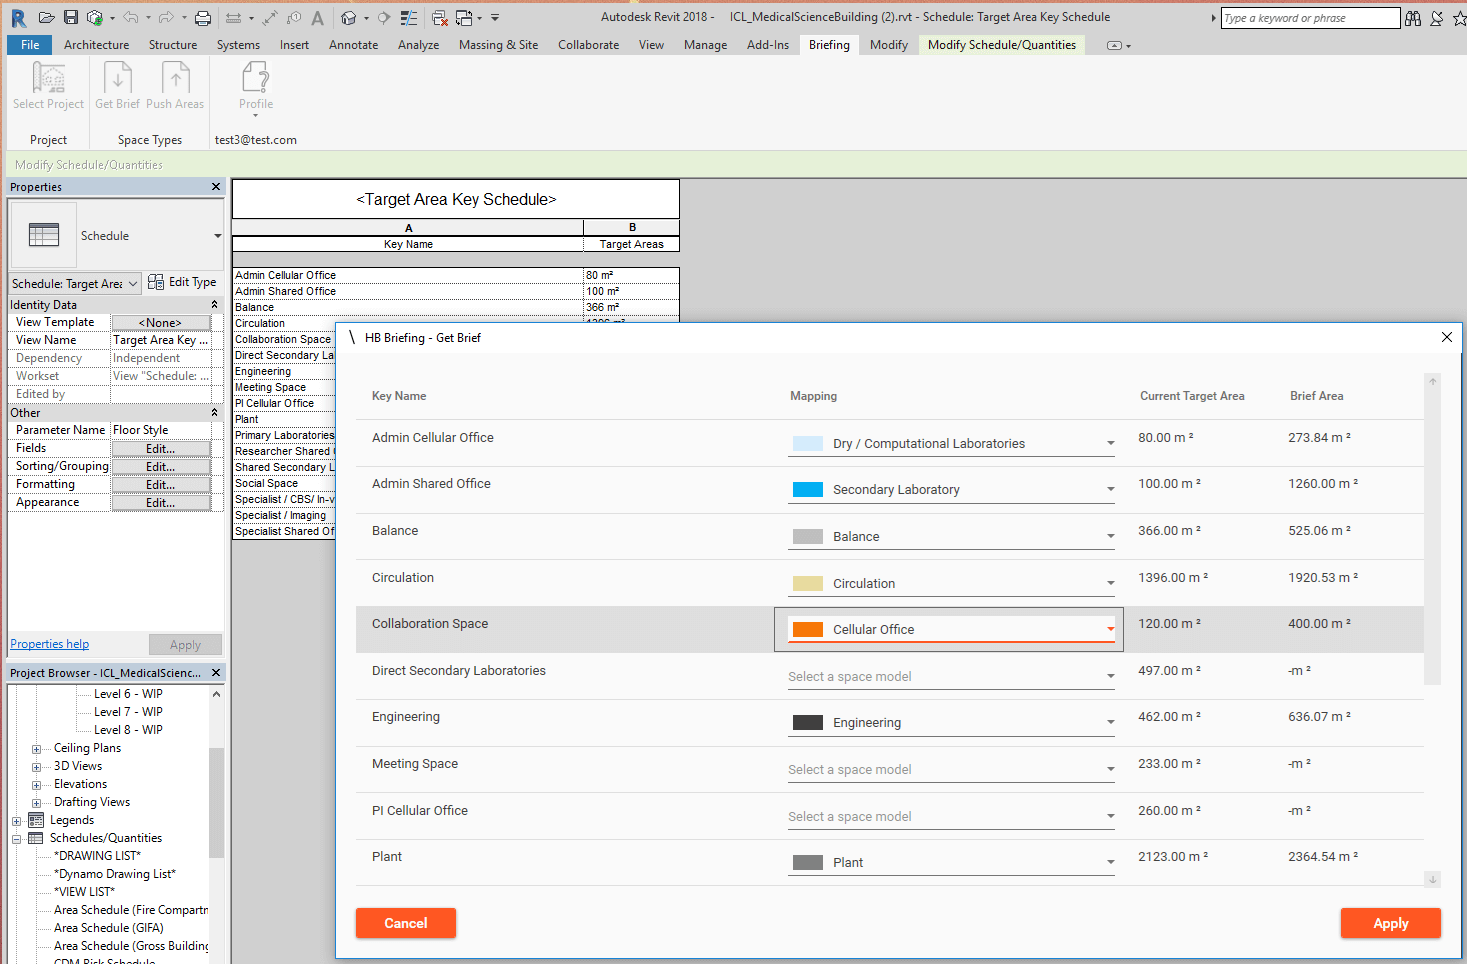
Task: Expand the Ceiling Plans tree node
Action: pos(36,749)
